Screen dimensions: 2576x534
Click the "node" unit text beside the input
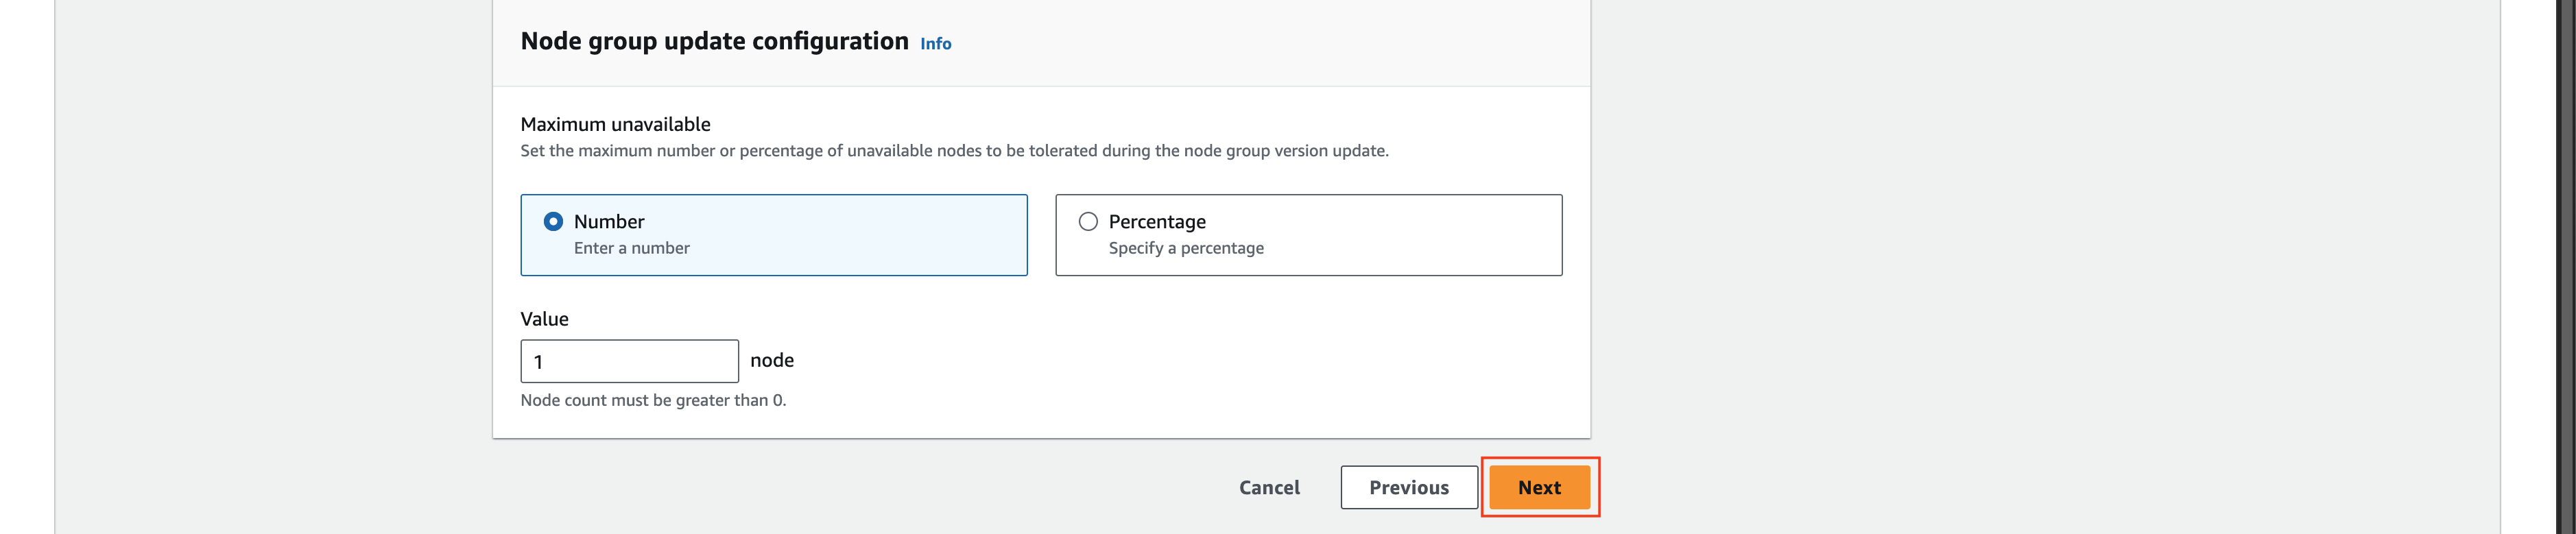[x=772, y=360]
